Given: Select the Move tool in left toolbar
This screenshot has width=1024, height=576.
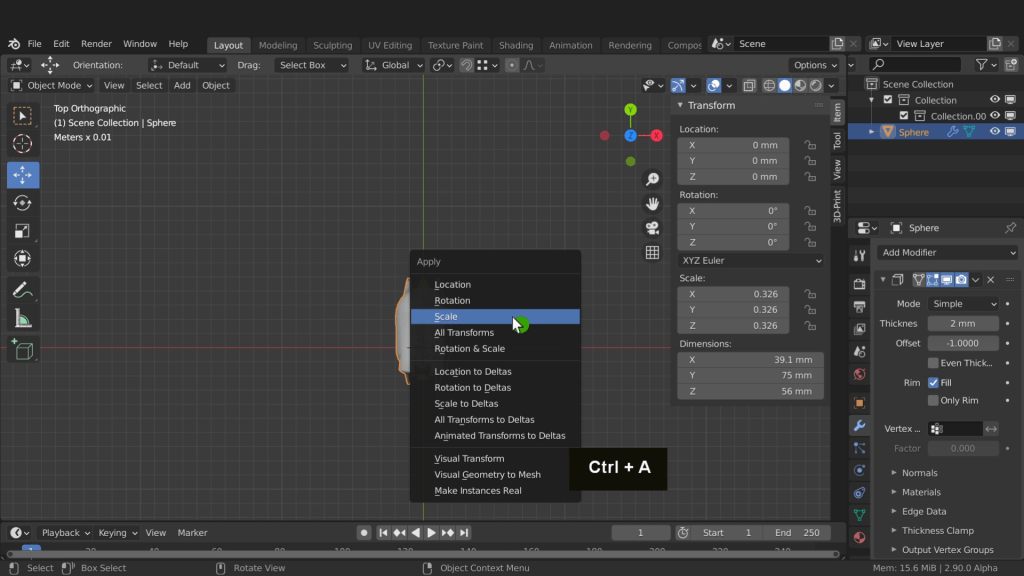Looking at the screenshot, I should (x=23, y=175).
